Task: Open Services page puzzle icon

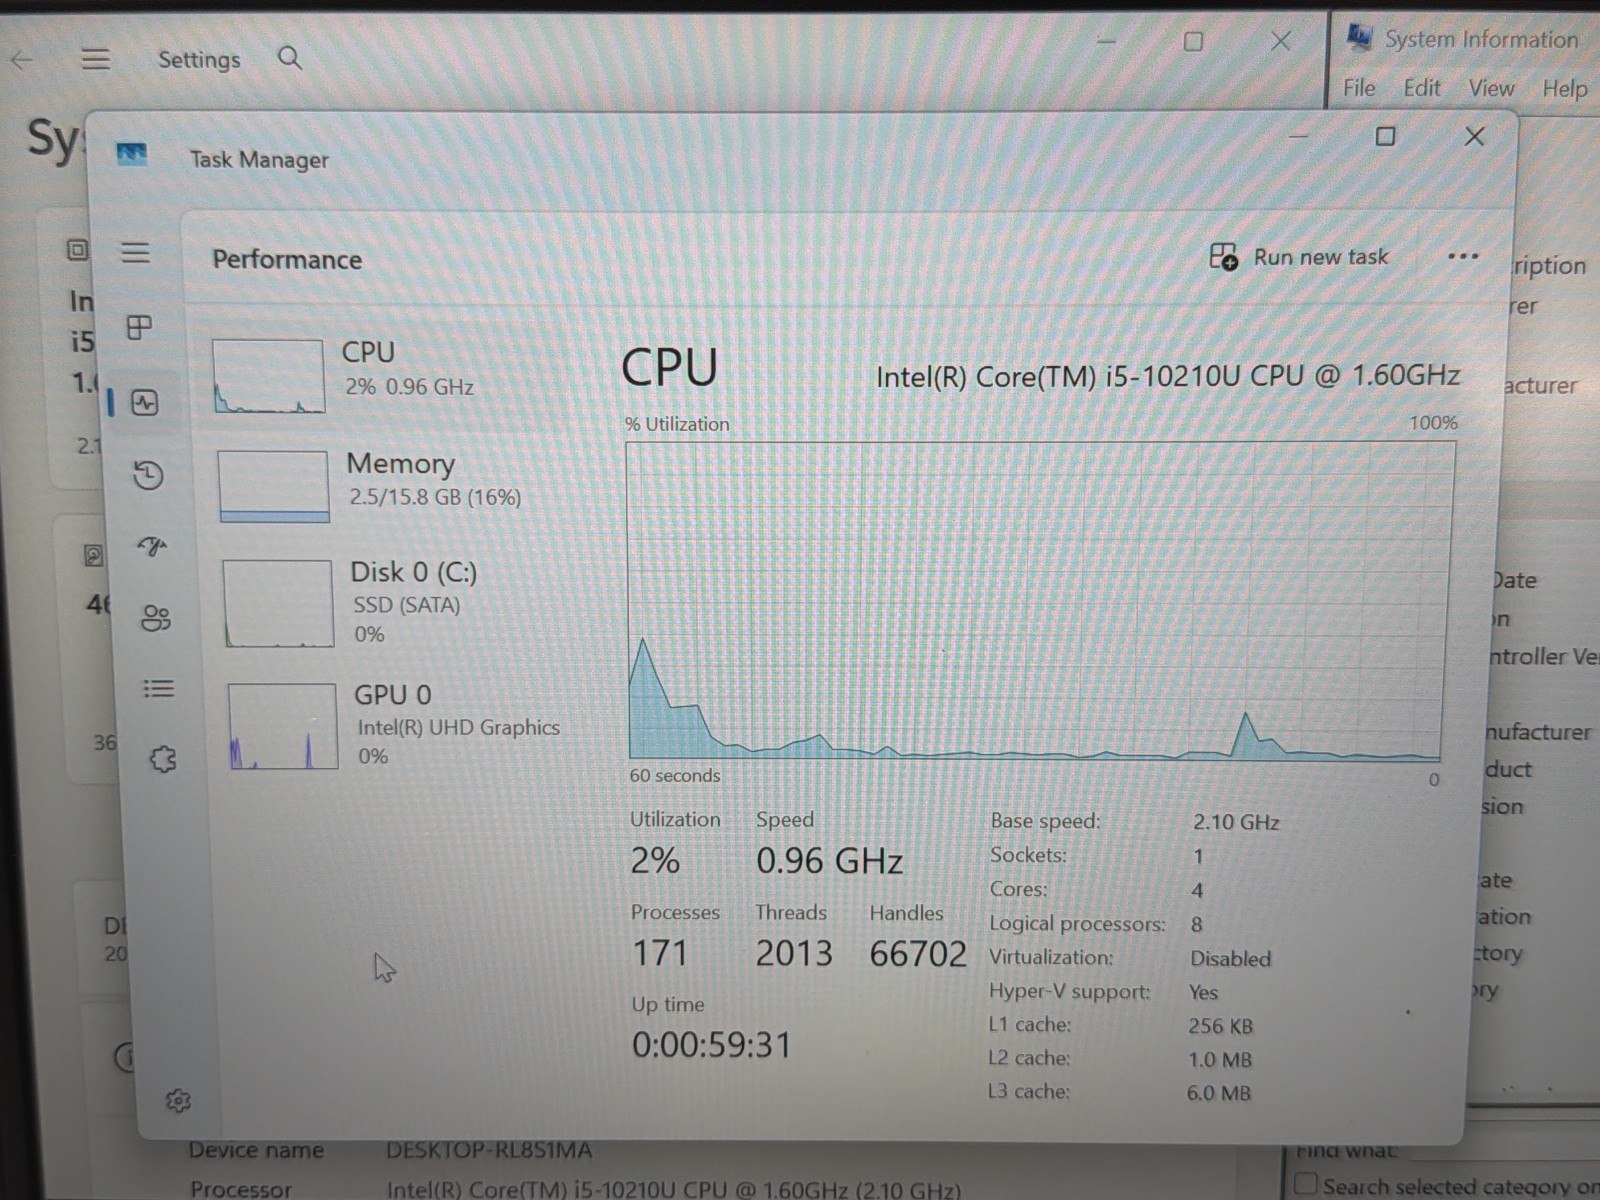Action: (163, 759)
